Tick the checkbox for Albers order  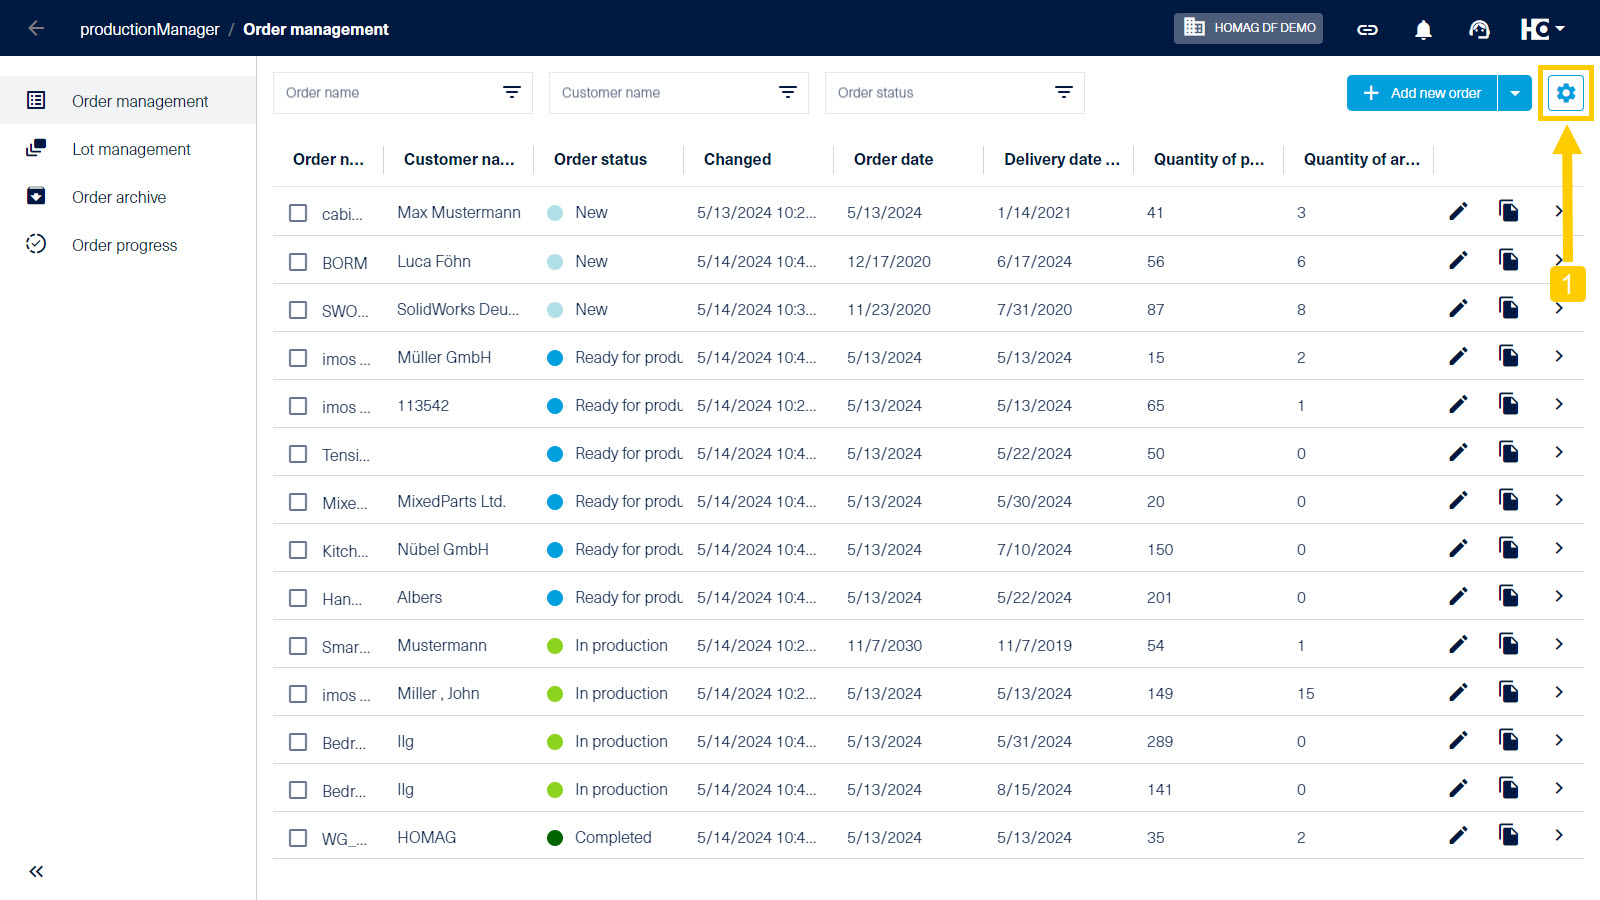(x=298, y=598)
